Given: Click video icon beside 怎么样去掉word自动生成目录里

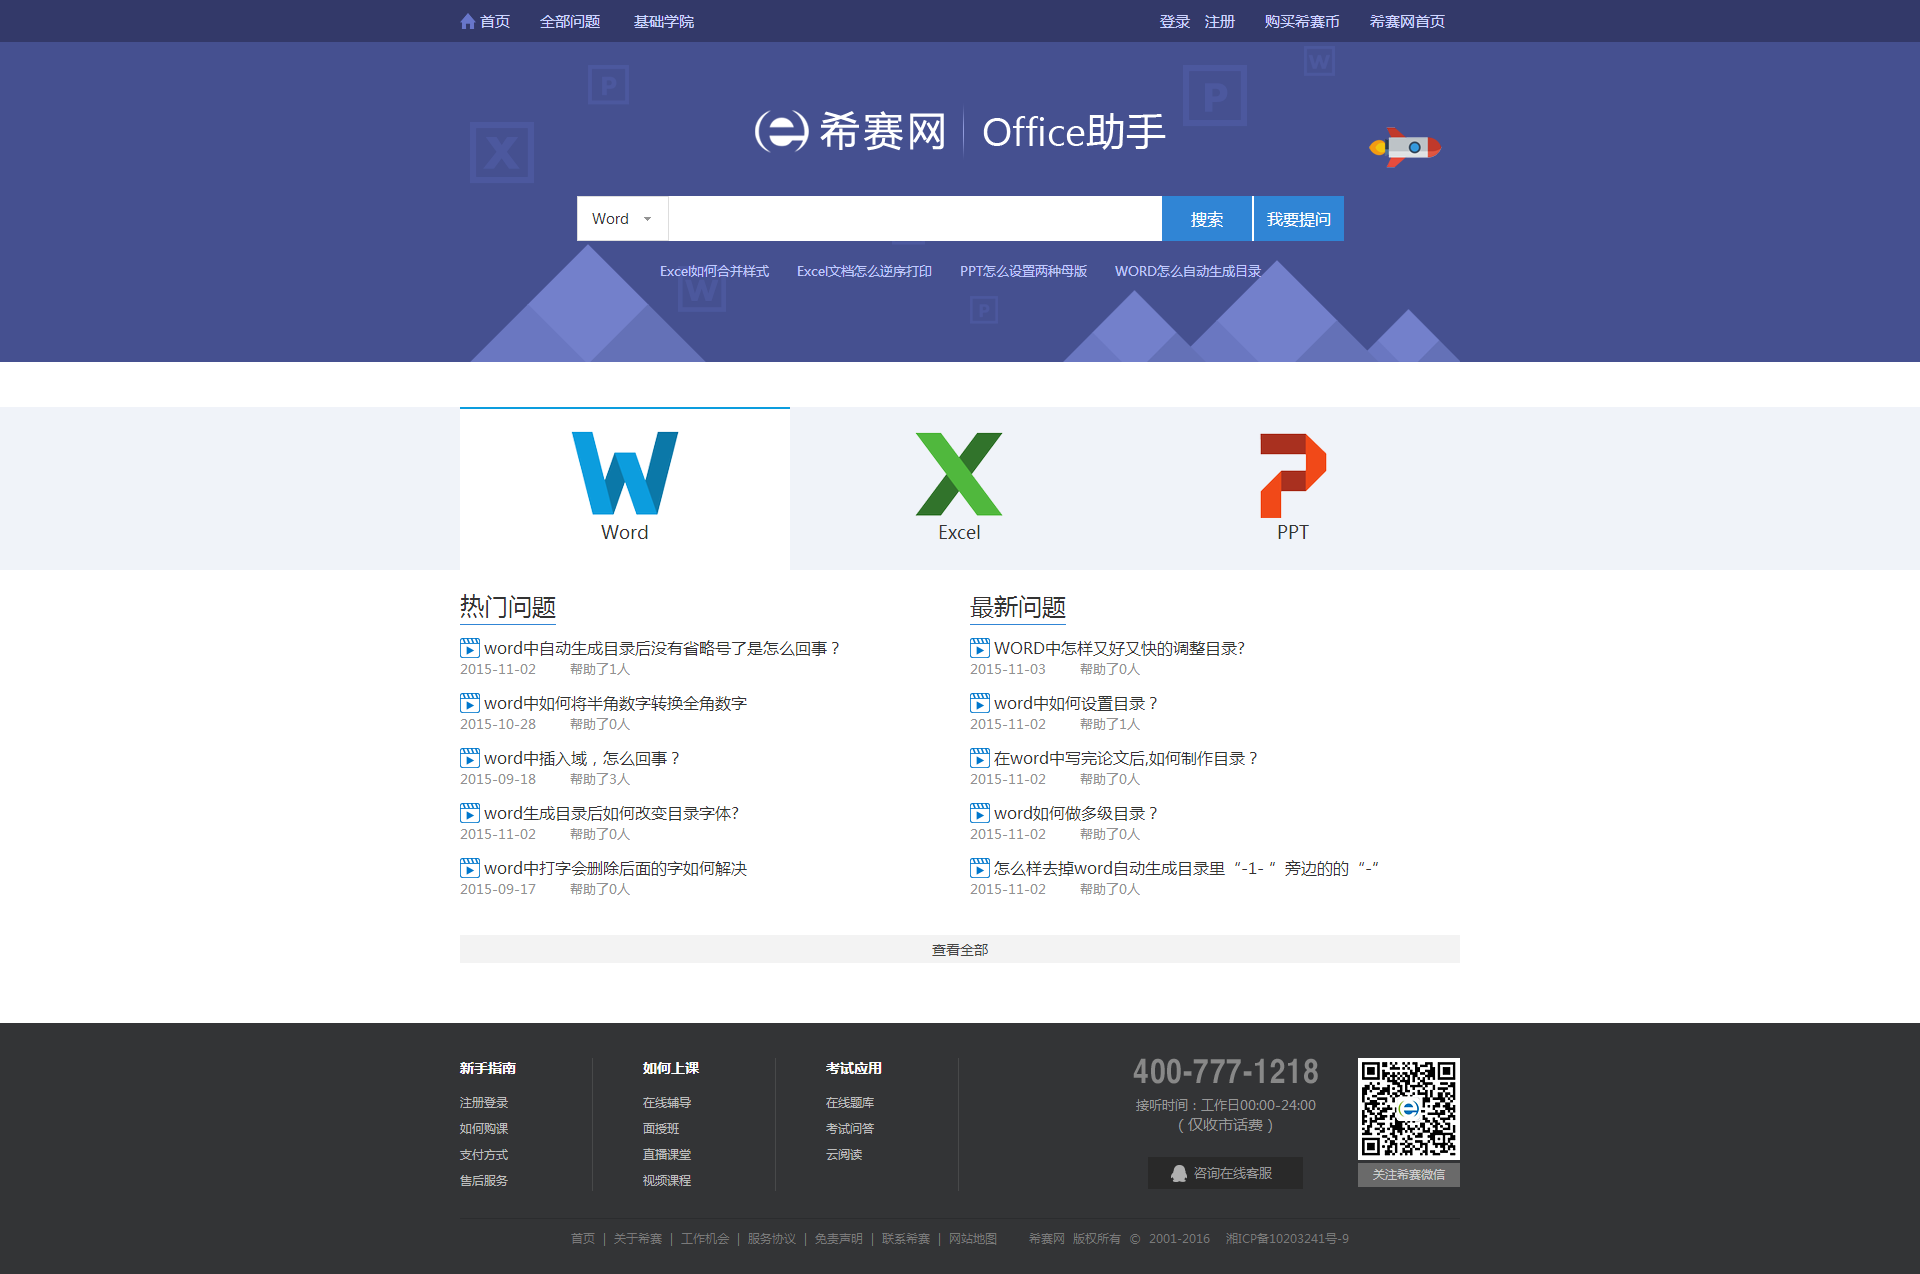Looking at the screenshot, I should [980, 868].
